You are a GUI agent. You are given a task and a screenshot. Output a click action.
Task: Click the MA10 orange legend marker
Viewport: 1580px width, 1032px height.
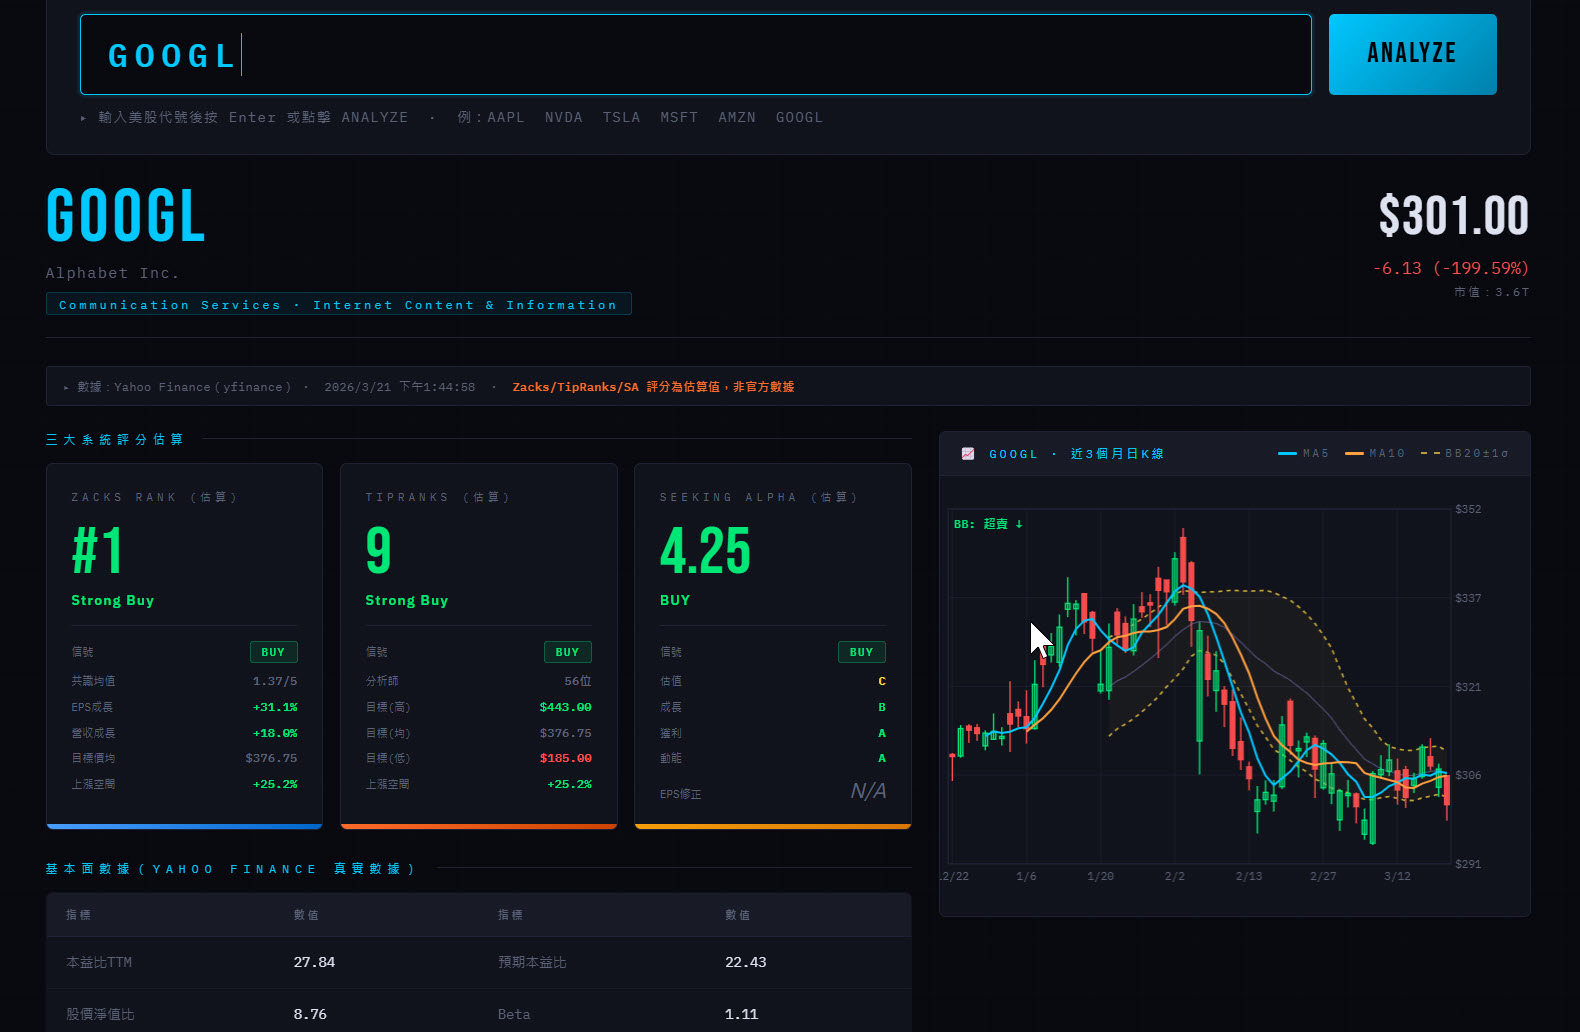click(x=1354, y=454)
